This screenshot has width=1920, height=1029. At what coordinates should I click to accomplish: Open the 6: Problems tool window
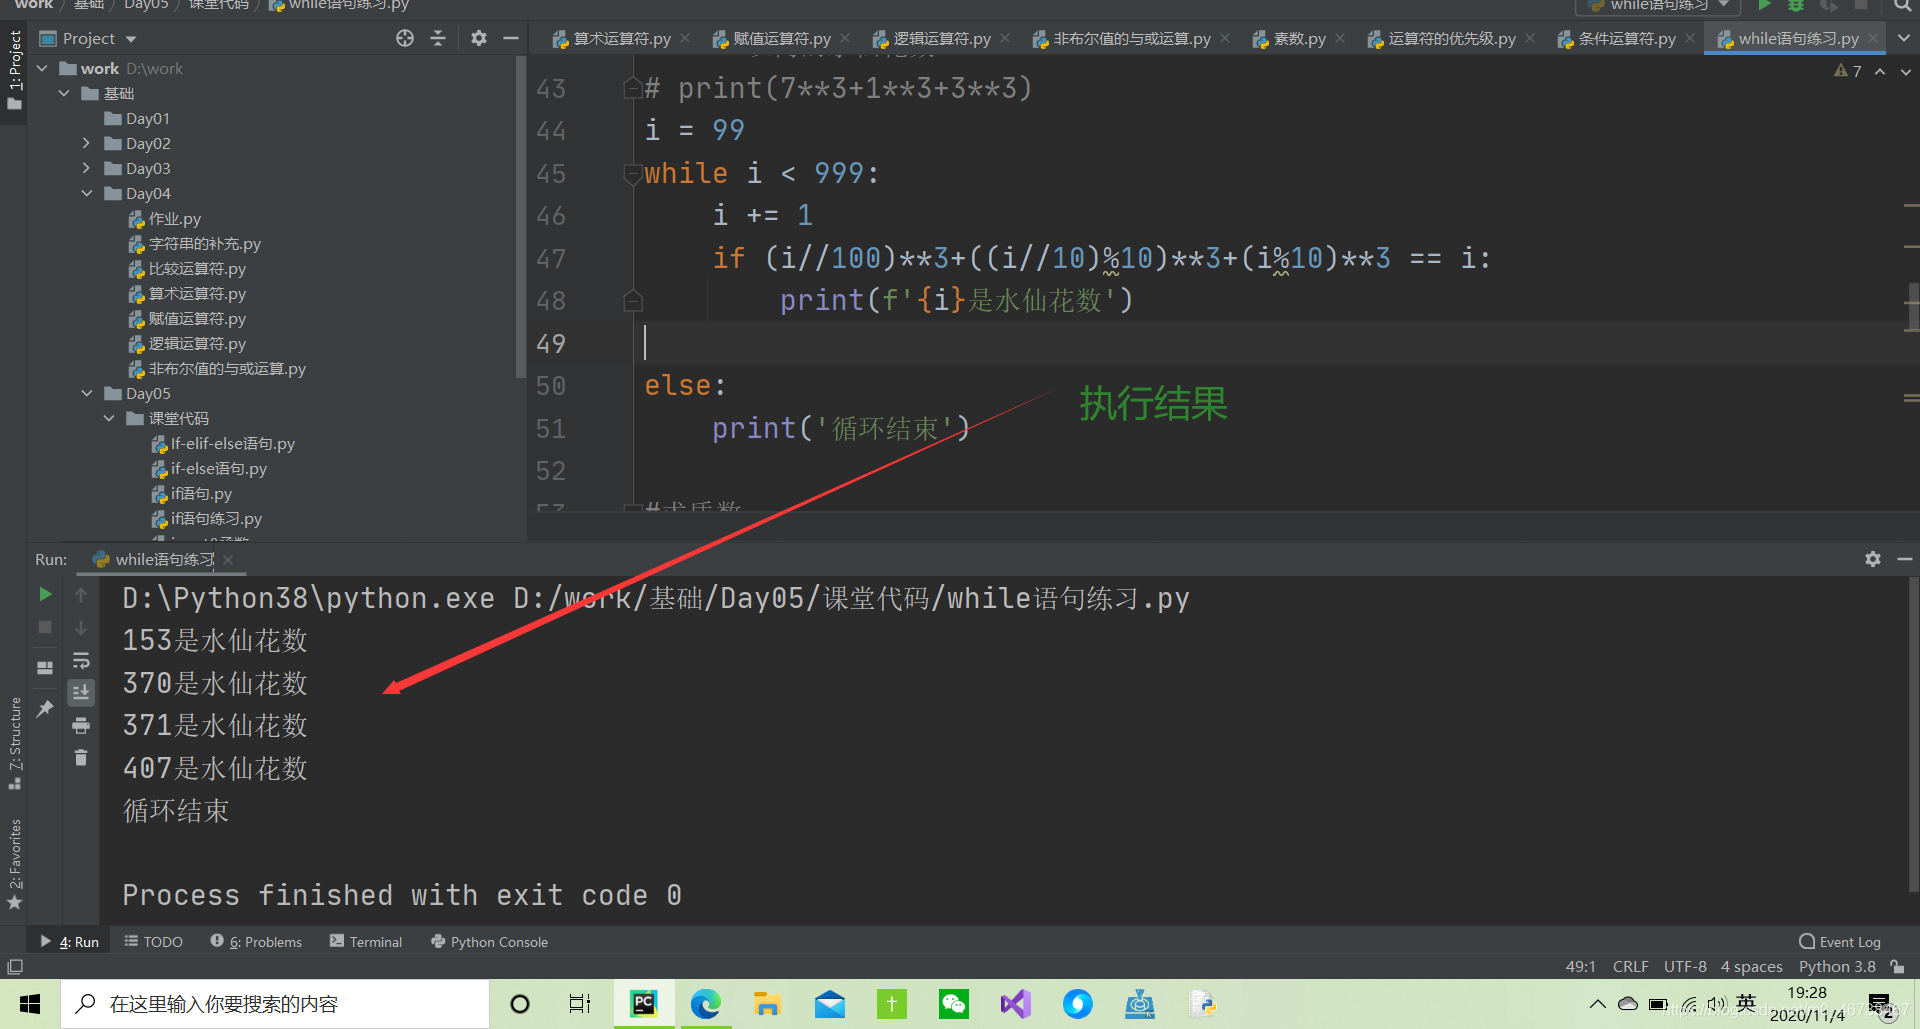(x=256, y=942)
